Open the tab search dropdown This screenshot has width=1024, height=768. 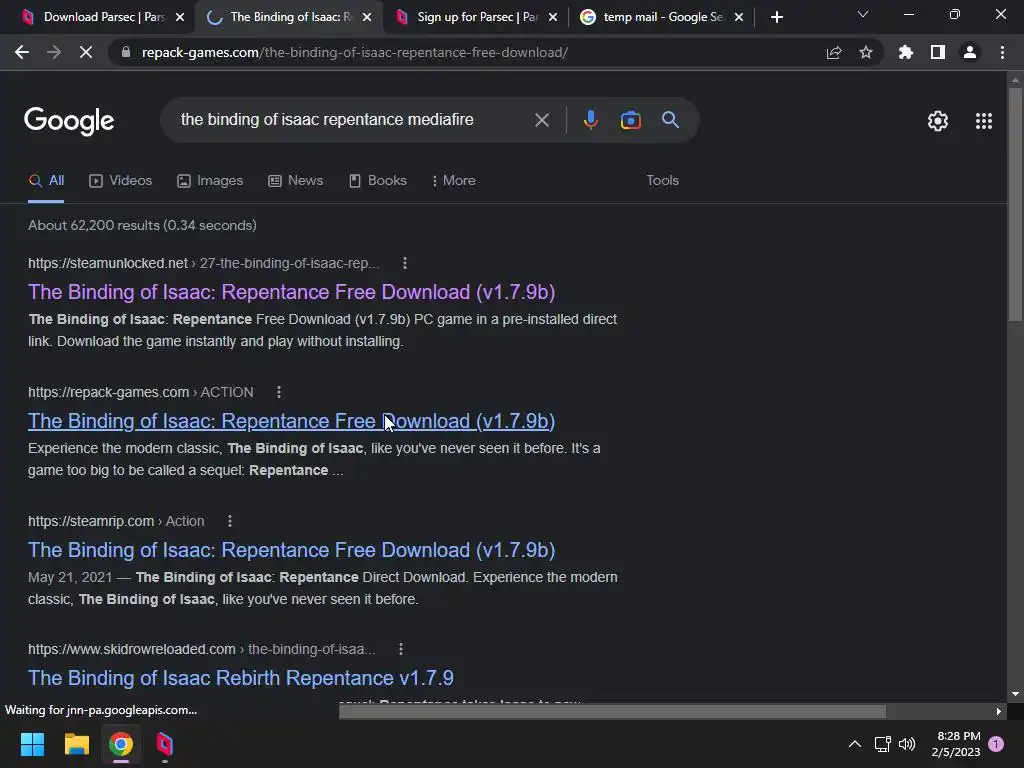tap(863, 14)
